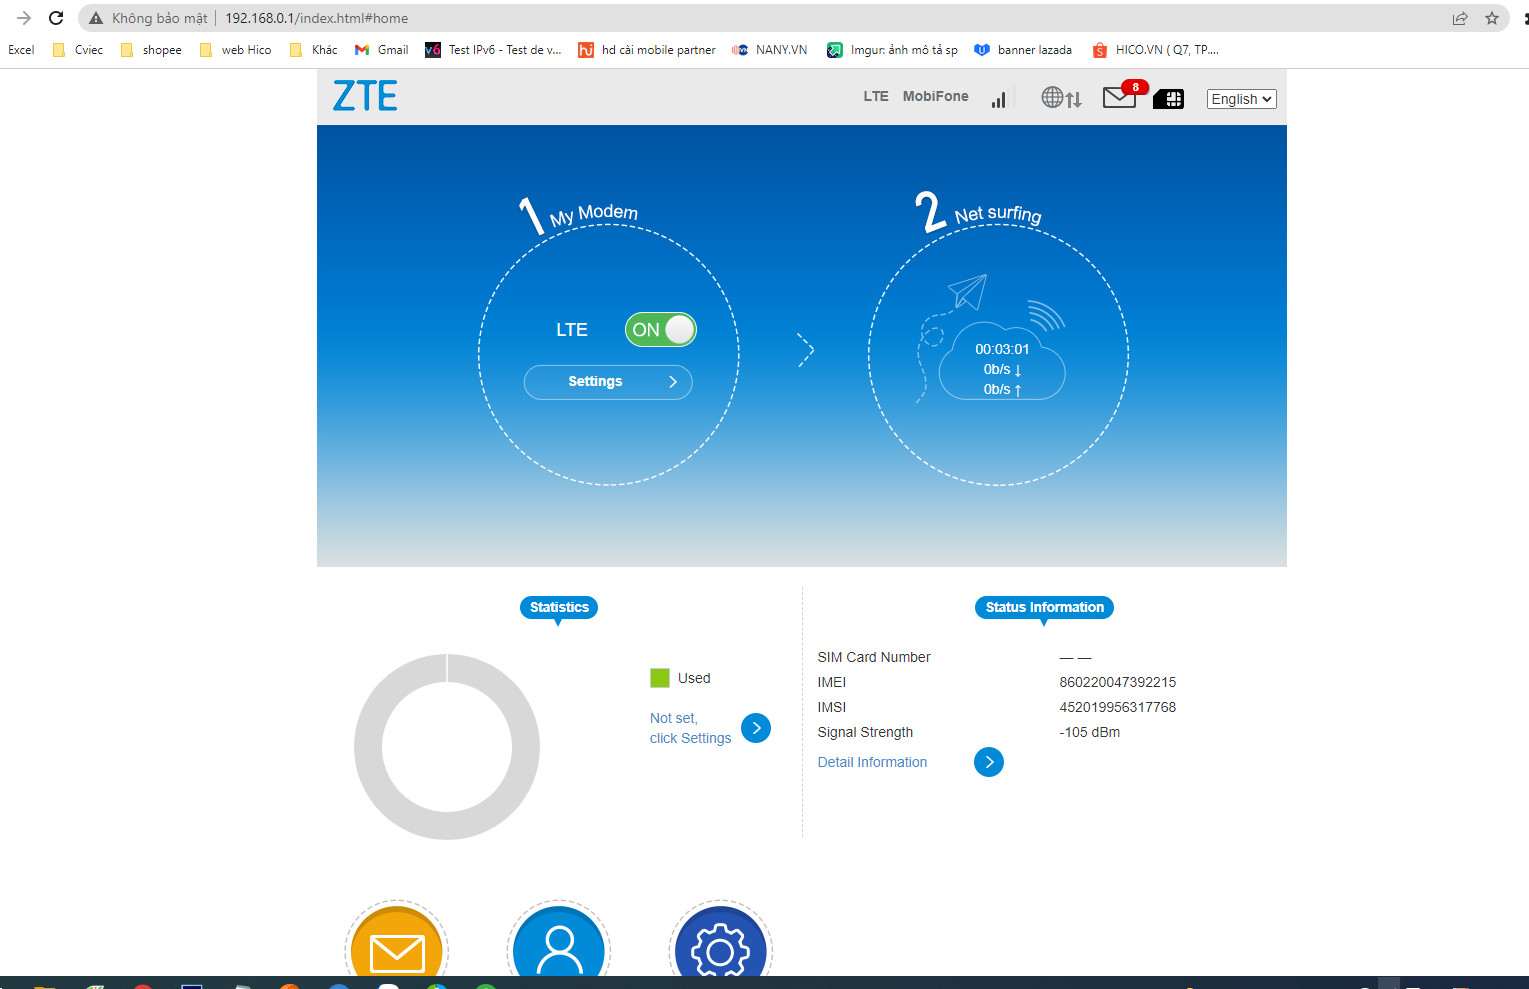This screenshot has height=989, width=1529.
Task: Click the green Used legend swatch
Action: (x=660, y=678)
